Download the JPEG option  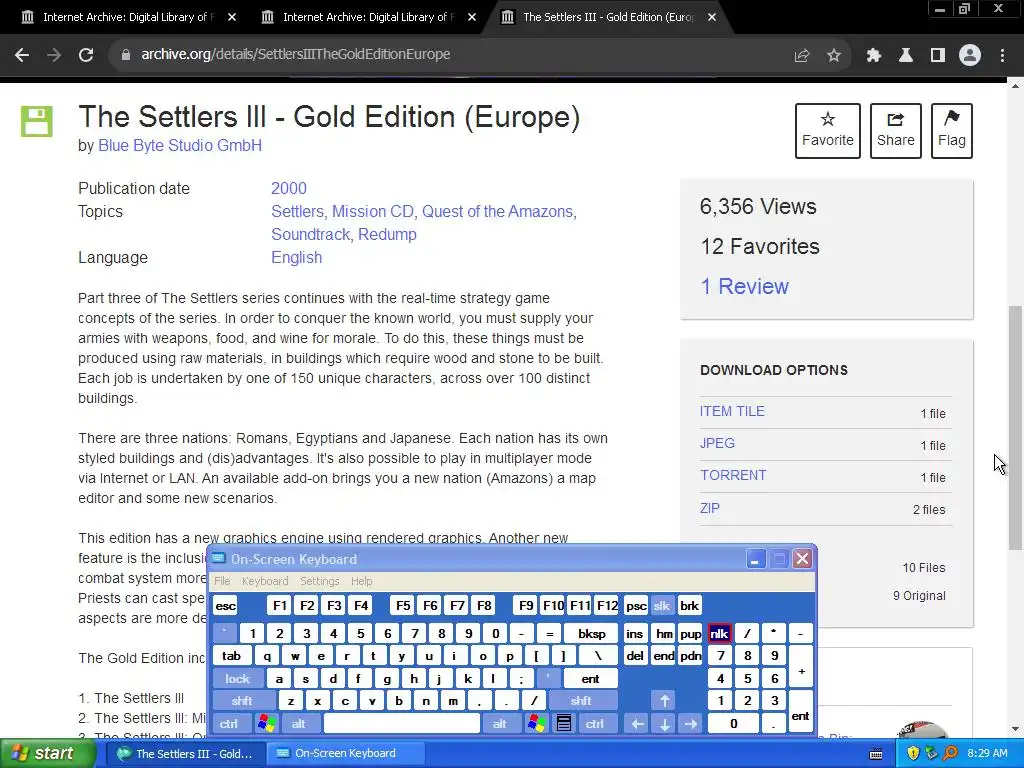pos(717,443)
